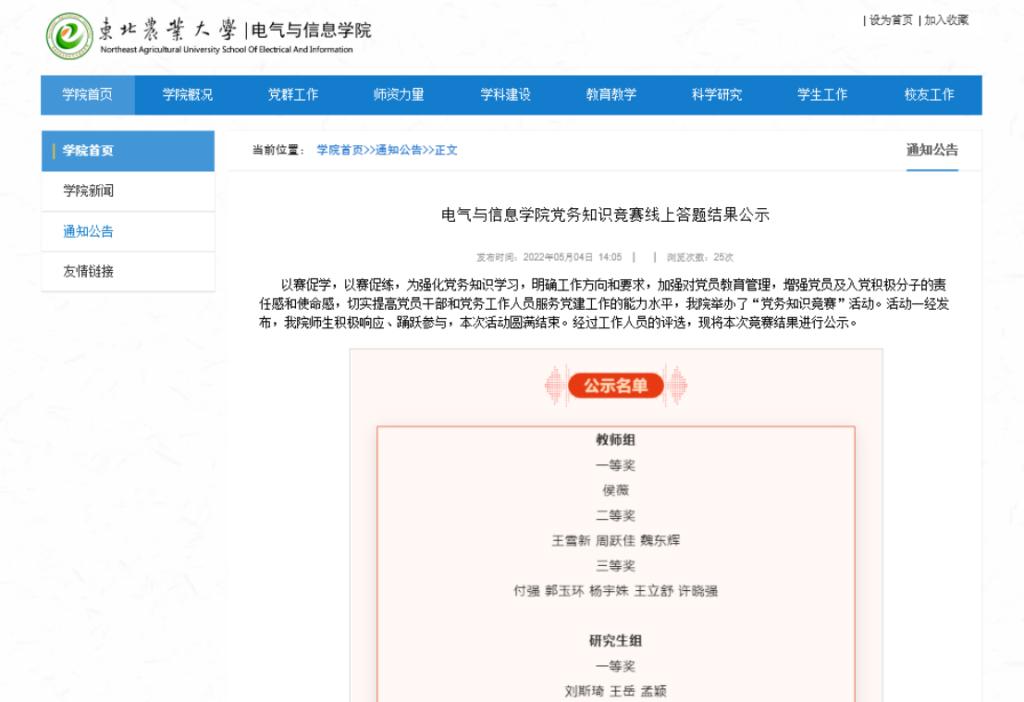
Task: Select 通知公告 in the left sidebar
Action: (88, 231)
